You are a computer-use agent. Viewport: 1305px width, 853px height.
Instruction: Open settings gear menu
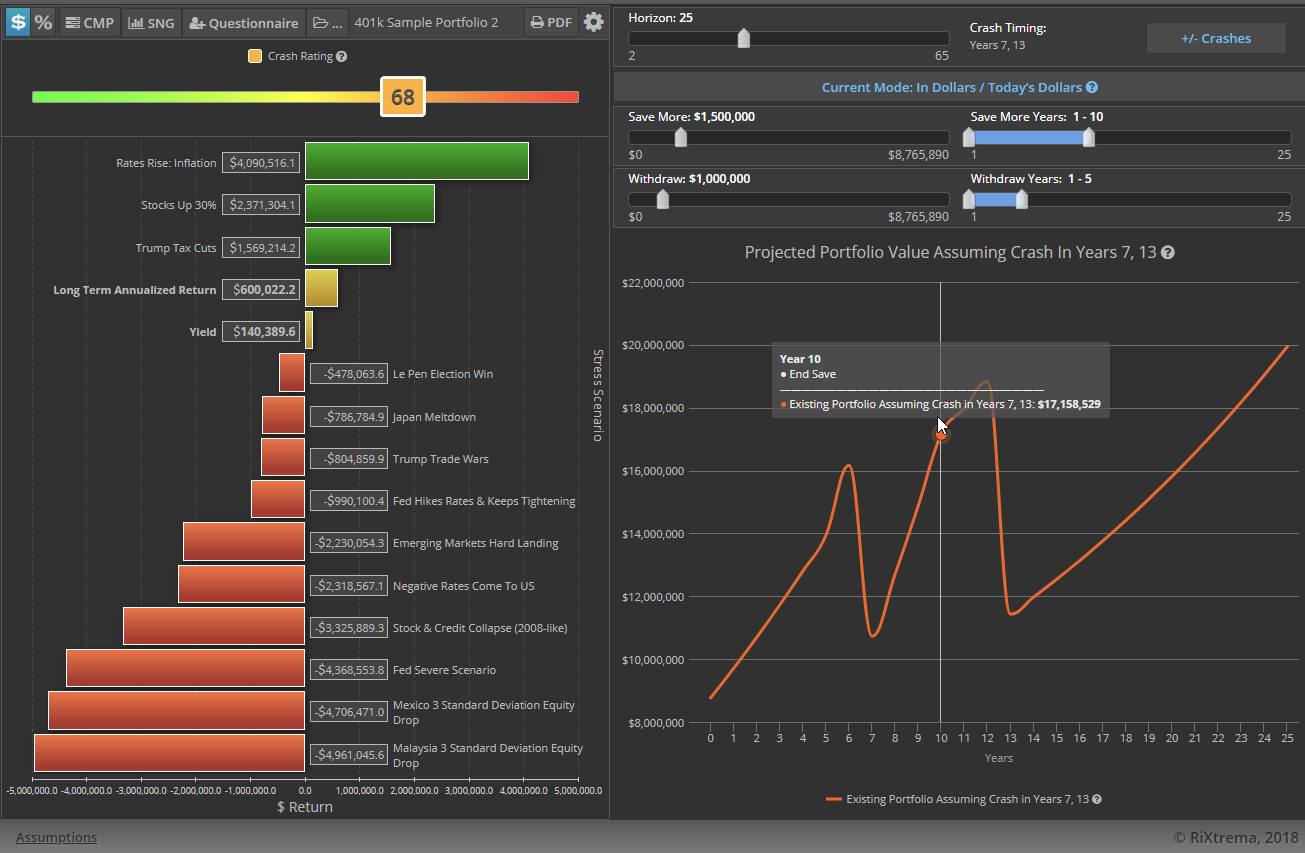594,22
